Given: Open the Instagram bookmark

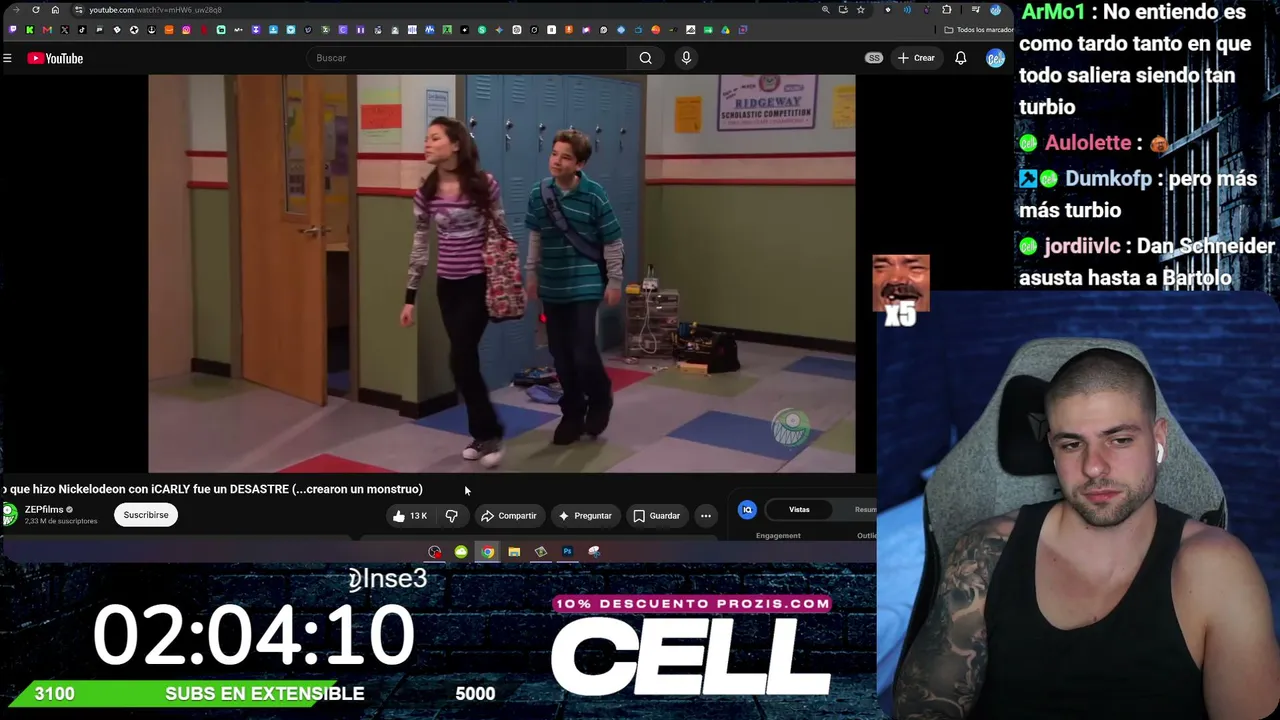Looking at the screenshot, I should pyautogui.click(x=186, y=30).
